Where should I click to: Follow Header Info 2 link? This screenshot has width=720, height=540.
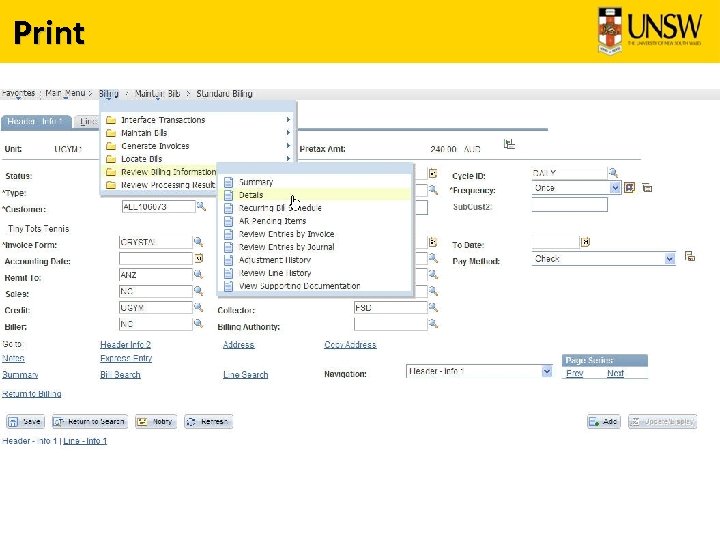pyautogui.click(x=125, y=344)
